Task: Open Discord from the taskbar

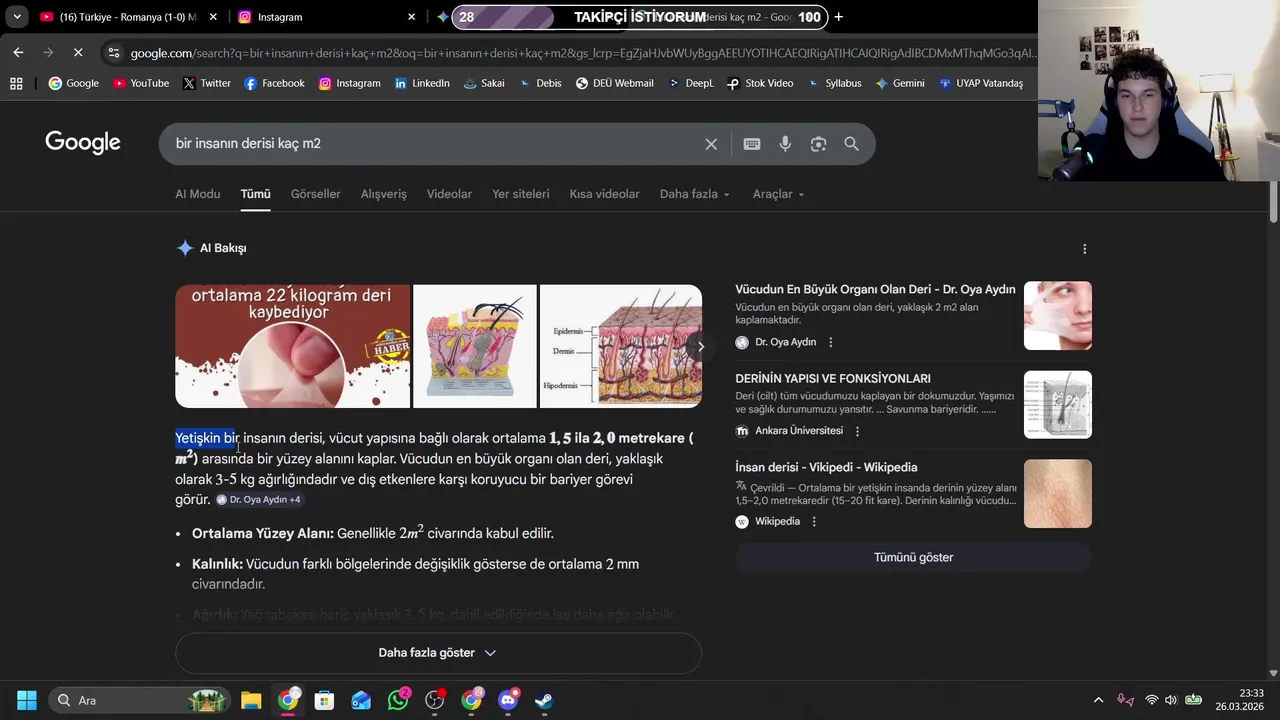Action: 508,700
